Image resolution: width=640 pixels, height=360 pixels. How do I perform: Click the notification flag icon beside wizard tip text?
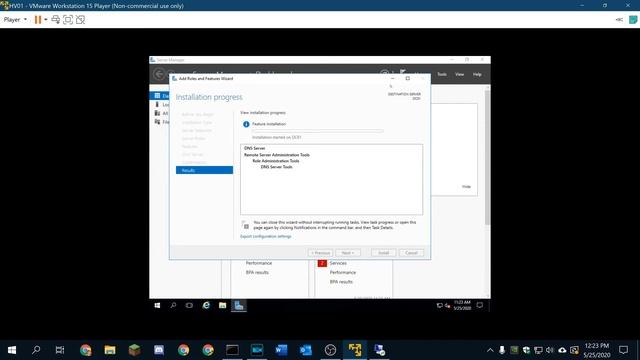coord(245,225)
